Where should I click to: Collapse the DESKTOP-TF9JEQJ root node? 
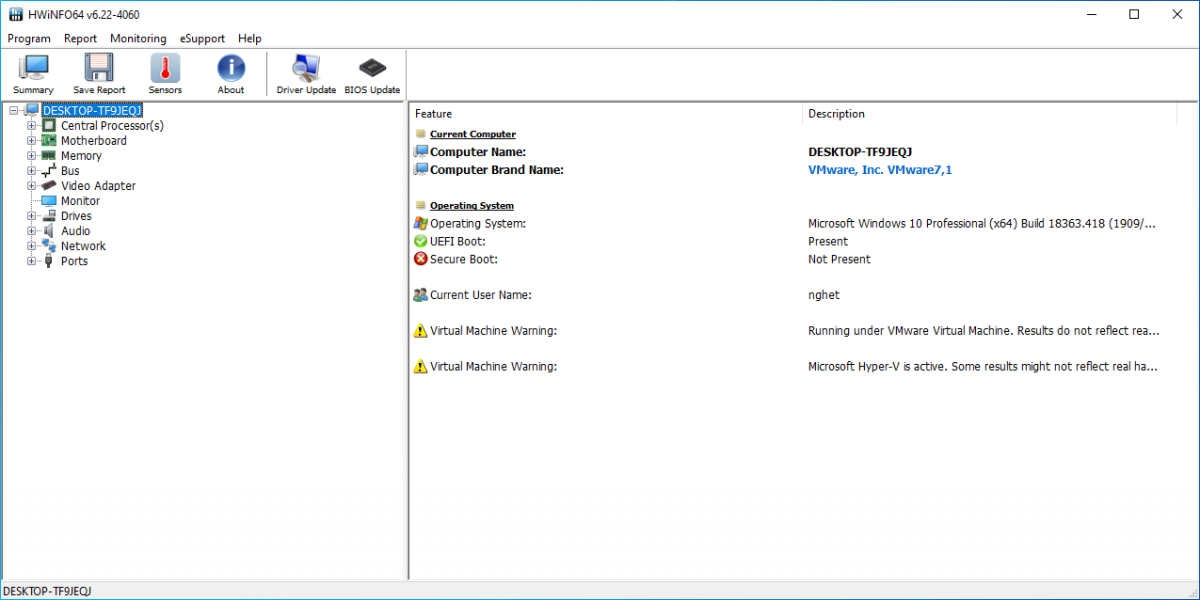14,111
